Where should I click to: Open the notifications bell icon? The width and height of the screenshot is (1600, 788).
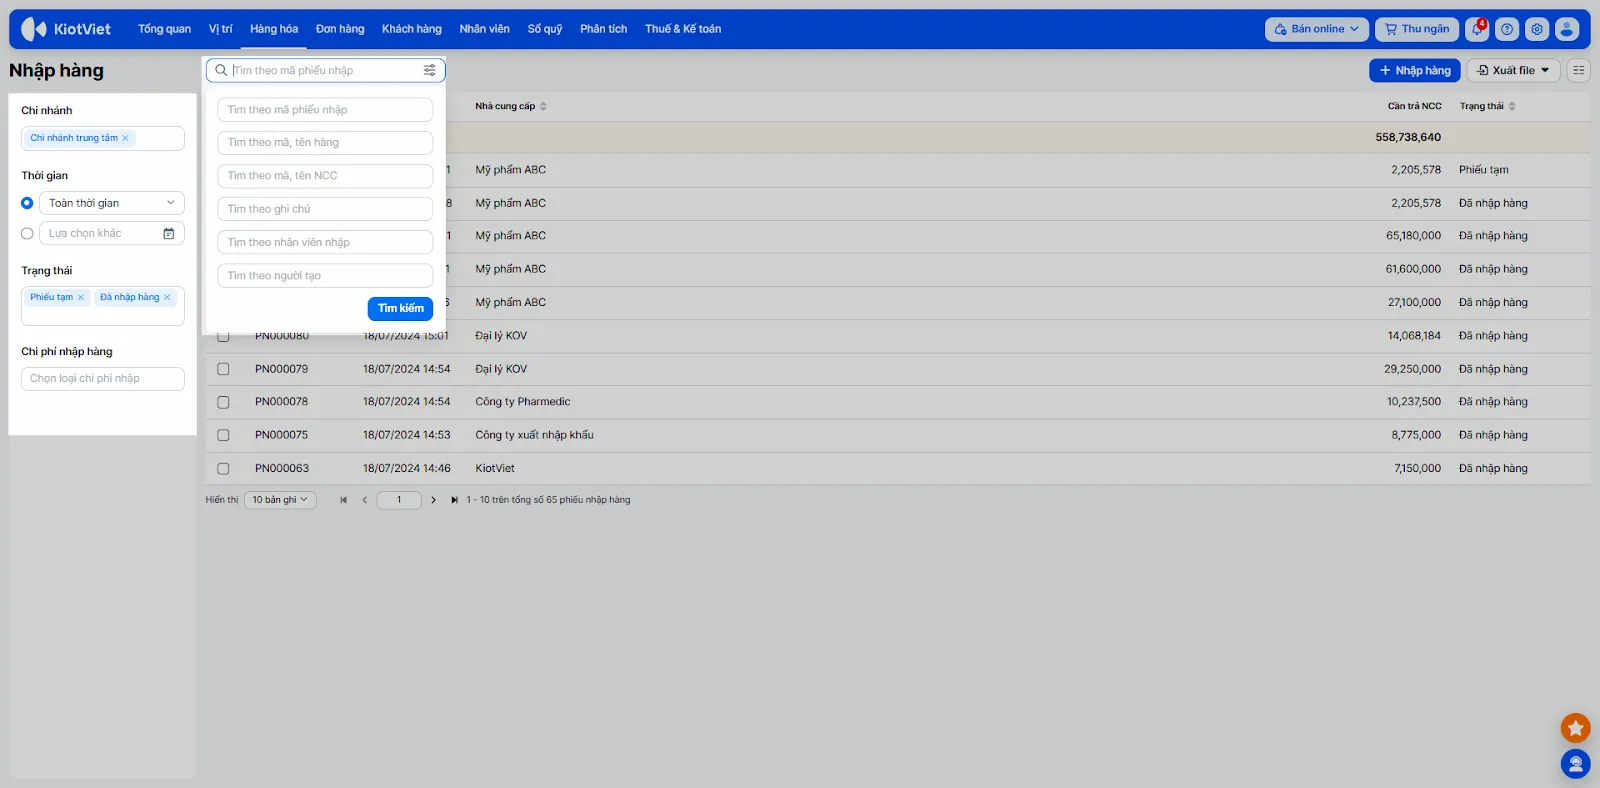pyautogui.click(x=1477, y=29)
